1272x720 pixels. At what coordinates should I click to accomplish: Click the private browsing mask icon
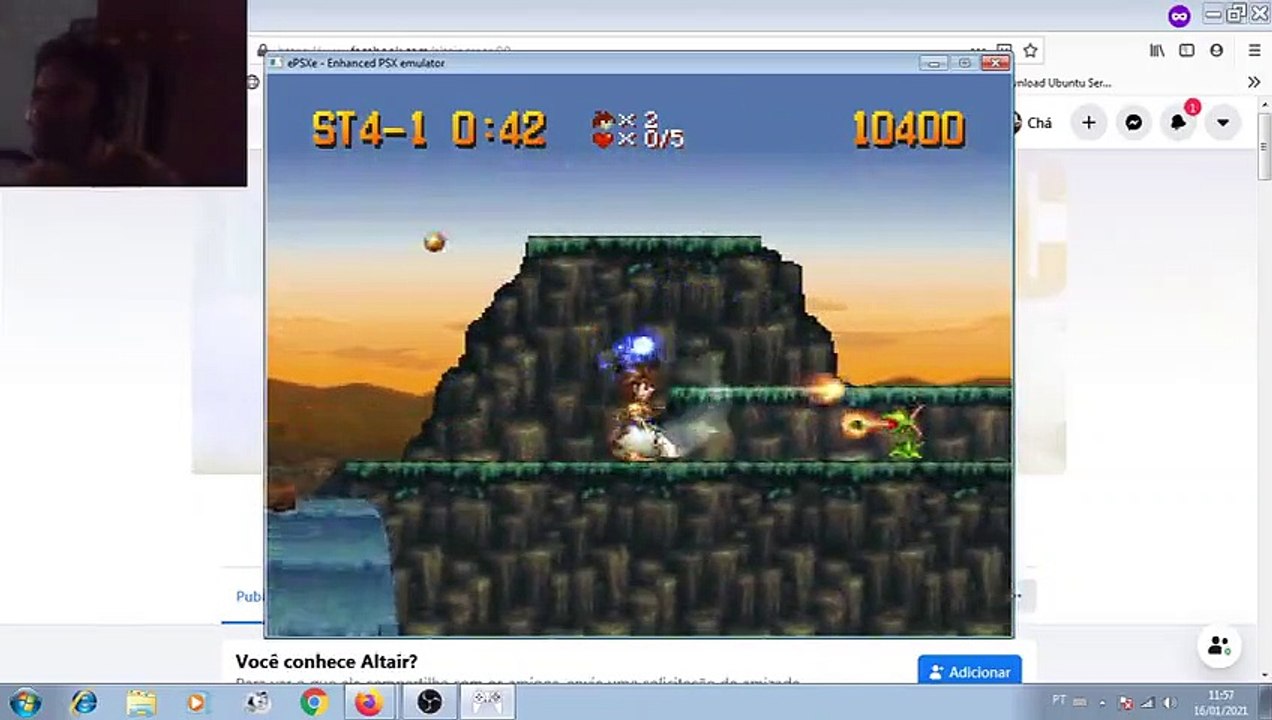(x=1179, y=15)
